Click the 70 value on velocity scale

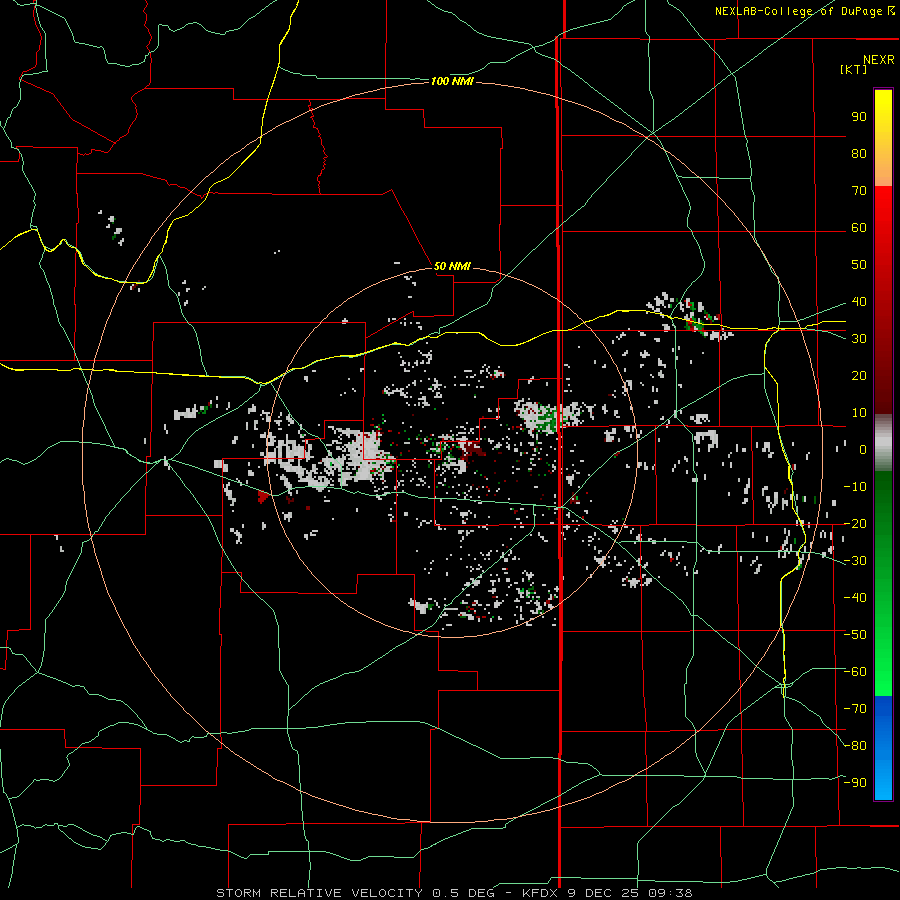859,191
